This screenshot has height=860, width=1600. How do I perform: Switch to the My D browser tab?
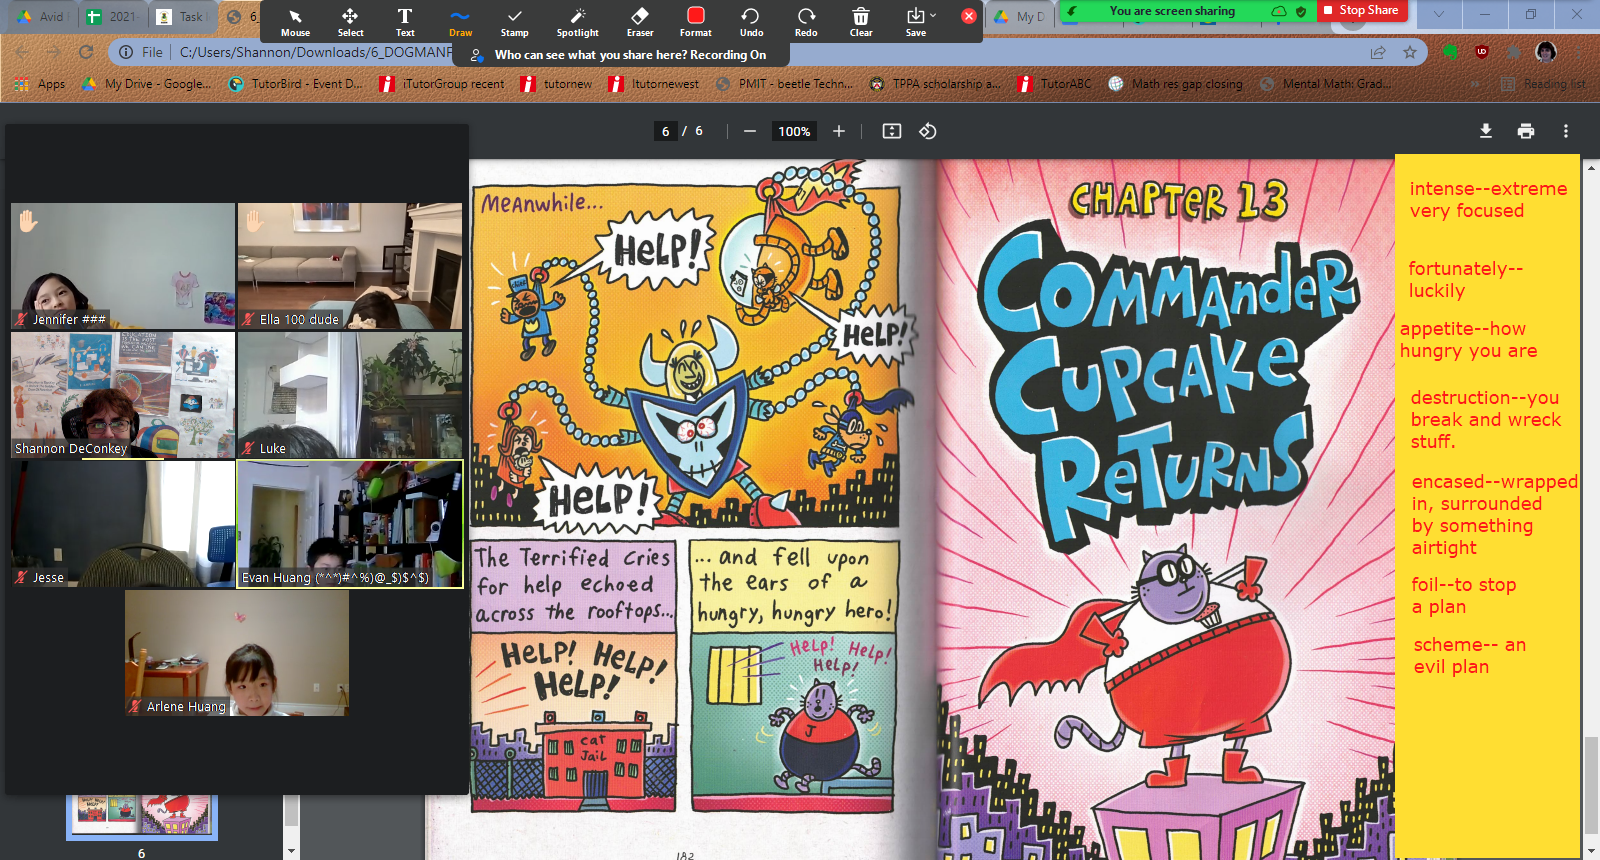[1021, 16]
